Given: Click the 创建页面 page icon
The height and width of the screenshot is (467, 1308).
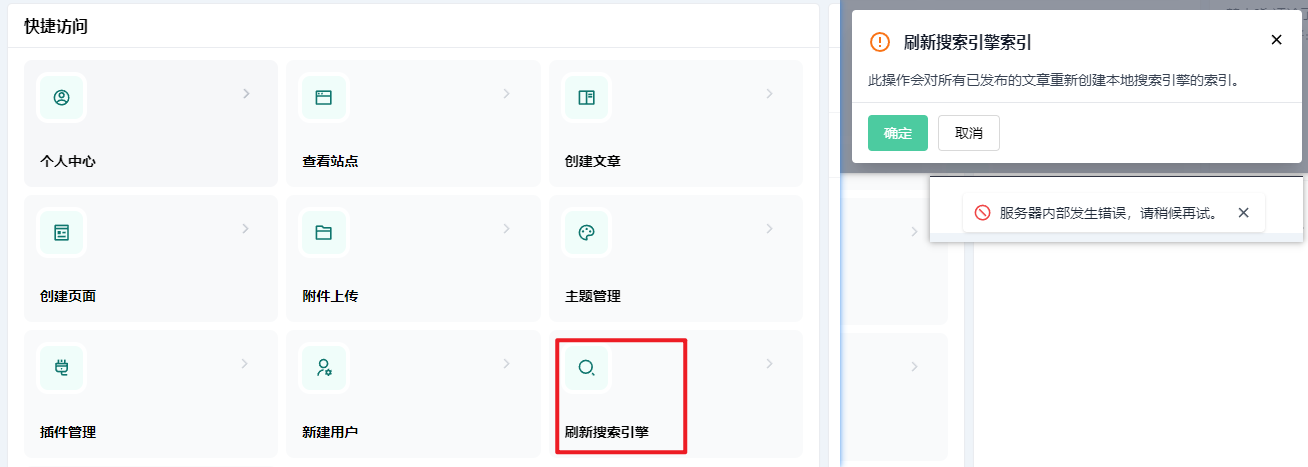Looking at the screenshot, I should [x=61, y=232].
